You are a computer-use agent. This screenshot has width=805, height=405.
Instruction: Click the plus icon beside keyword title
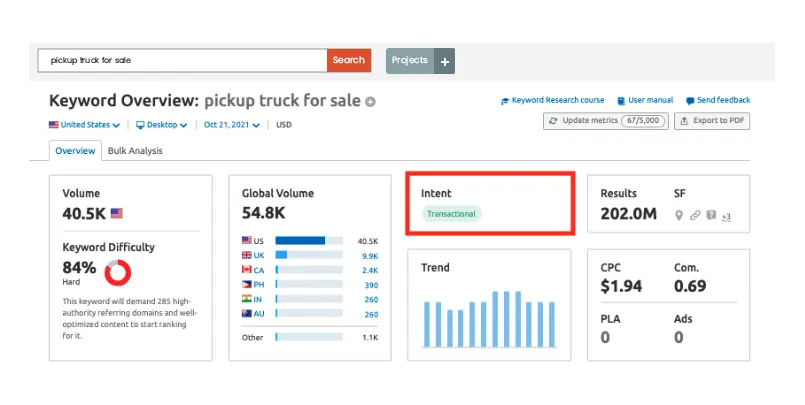370,102
